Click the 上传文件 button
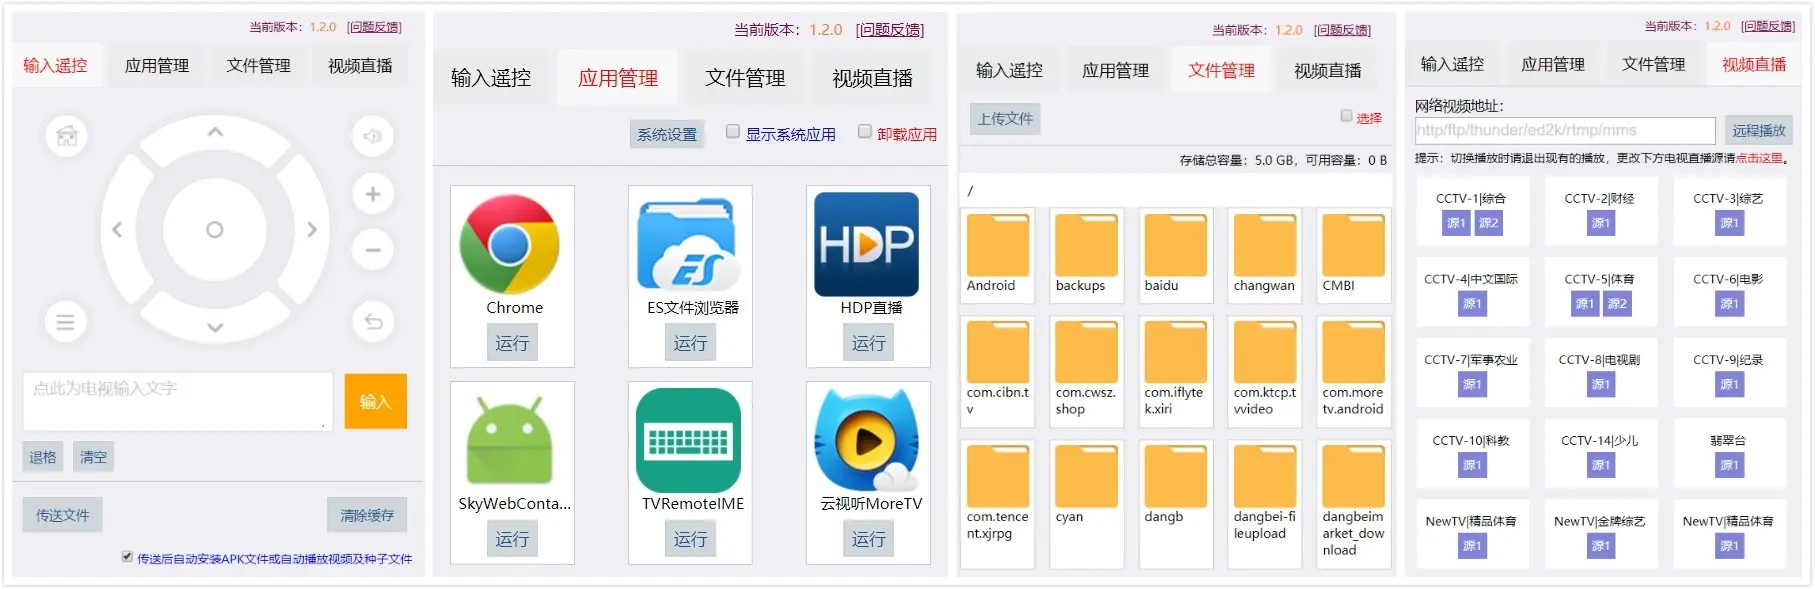 point(1005,119)
